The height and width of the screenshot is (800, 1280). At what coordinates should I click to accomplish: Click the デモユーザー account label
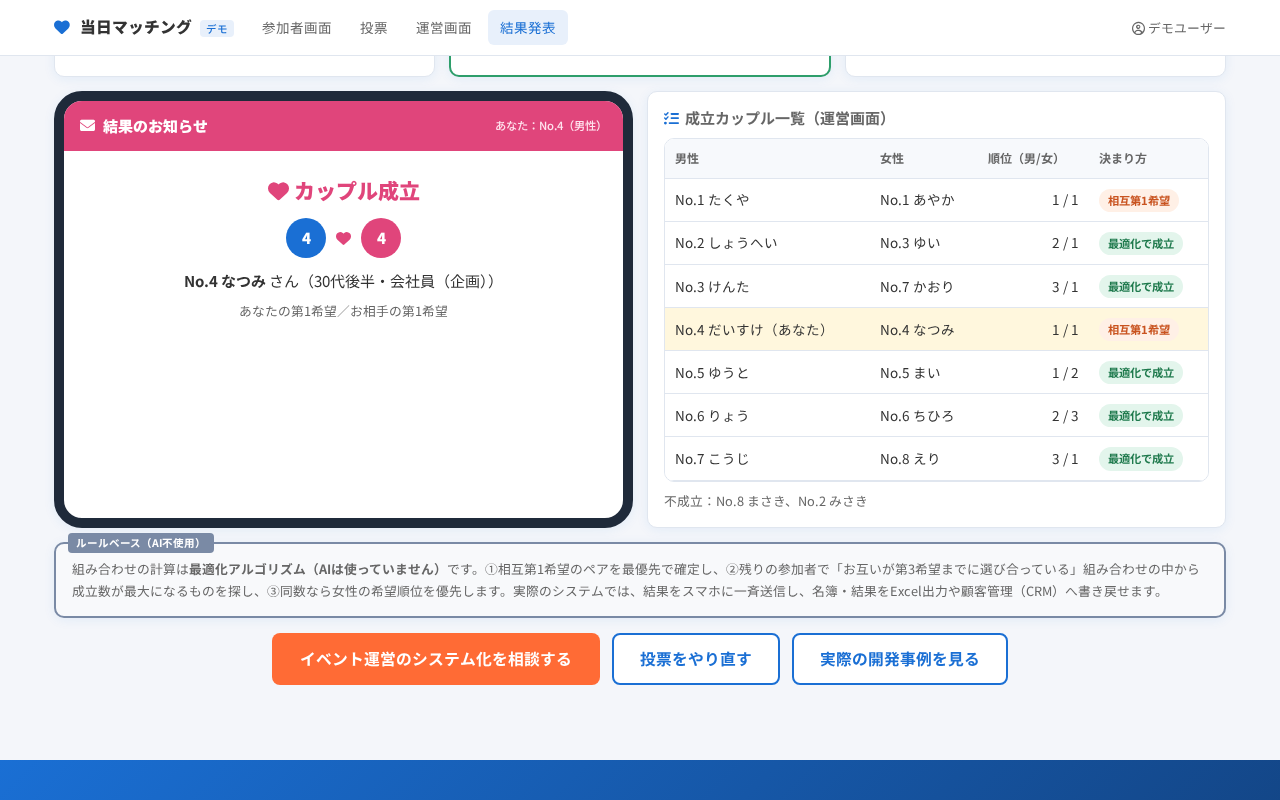[x=1187, y=28]
